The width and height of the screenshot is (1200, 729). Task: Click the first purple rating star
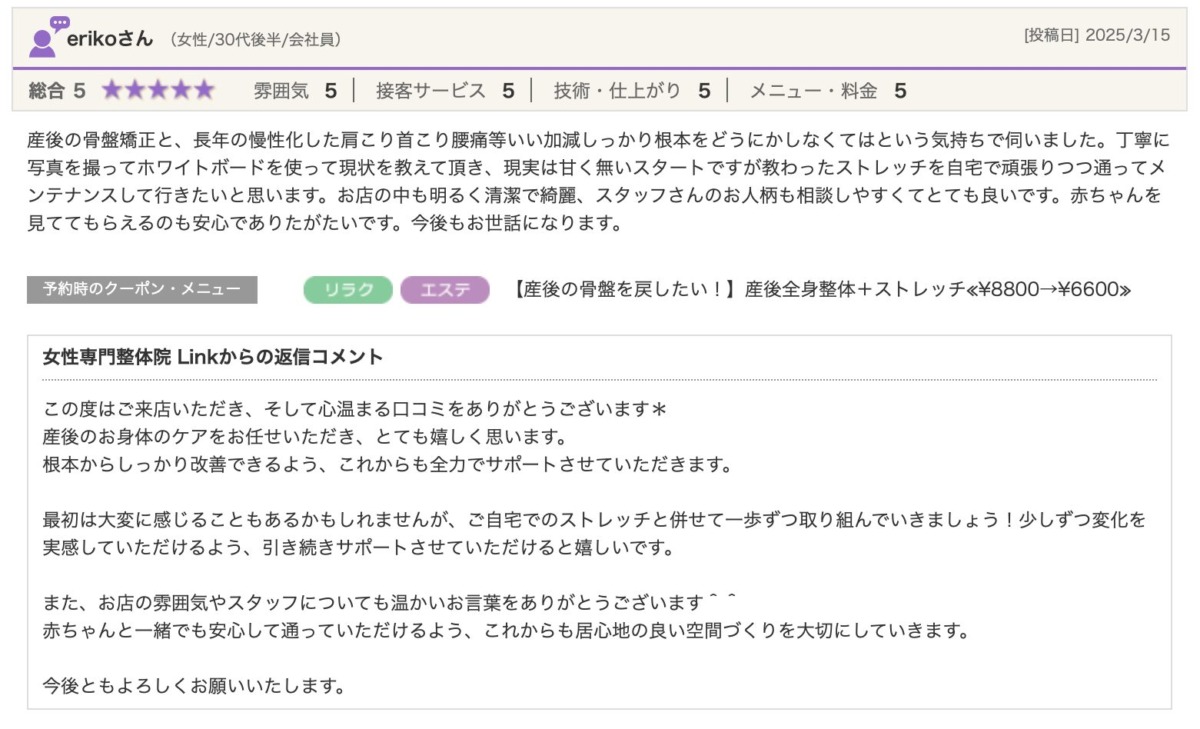click(x=111, y=91)
